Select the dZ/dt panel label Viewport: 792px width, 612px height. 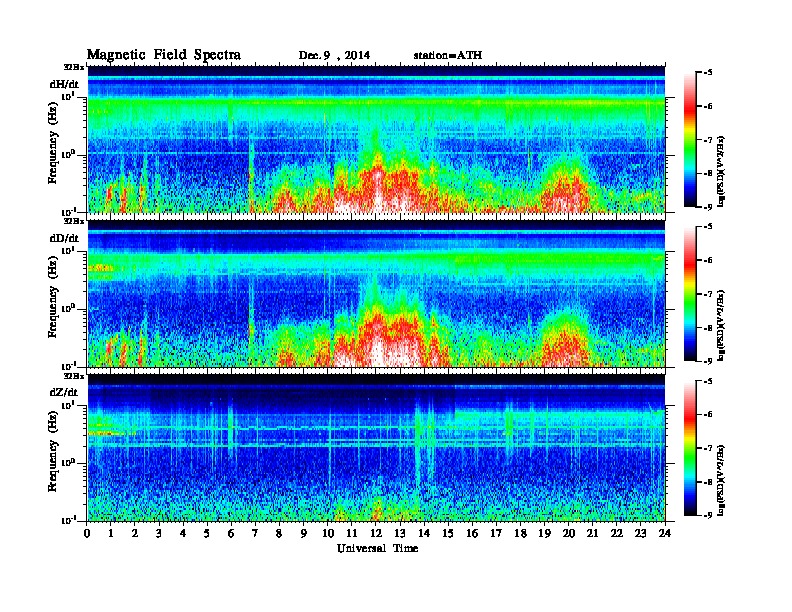64,392
